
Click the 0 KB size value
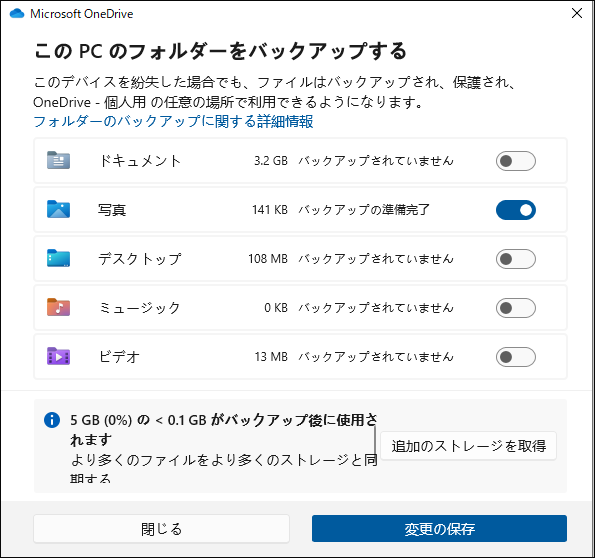[276, 308]
